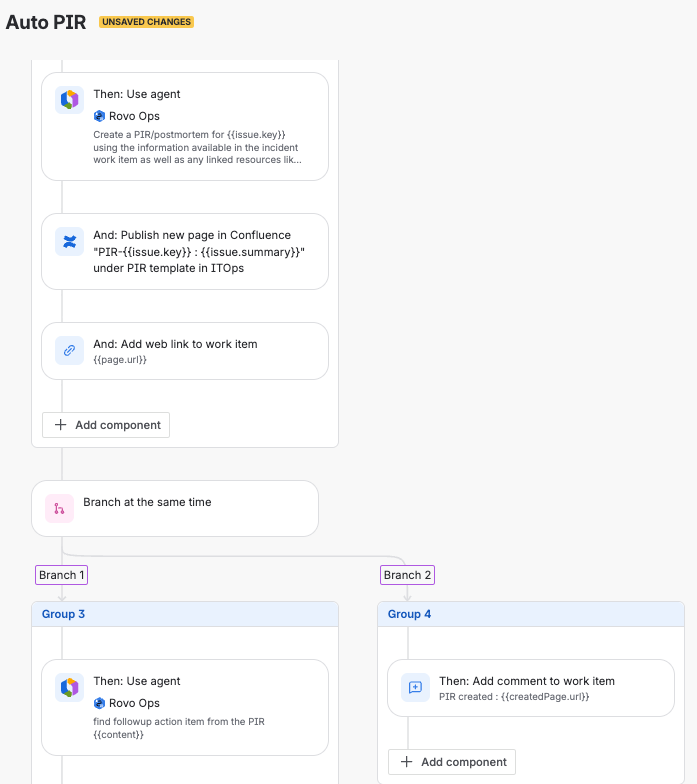
Task: Collapse the Group 4 header
Action: pos(531,614)
